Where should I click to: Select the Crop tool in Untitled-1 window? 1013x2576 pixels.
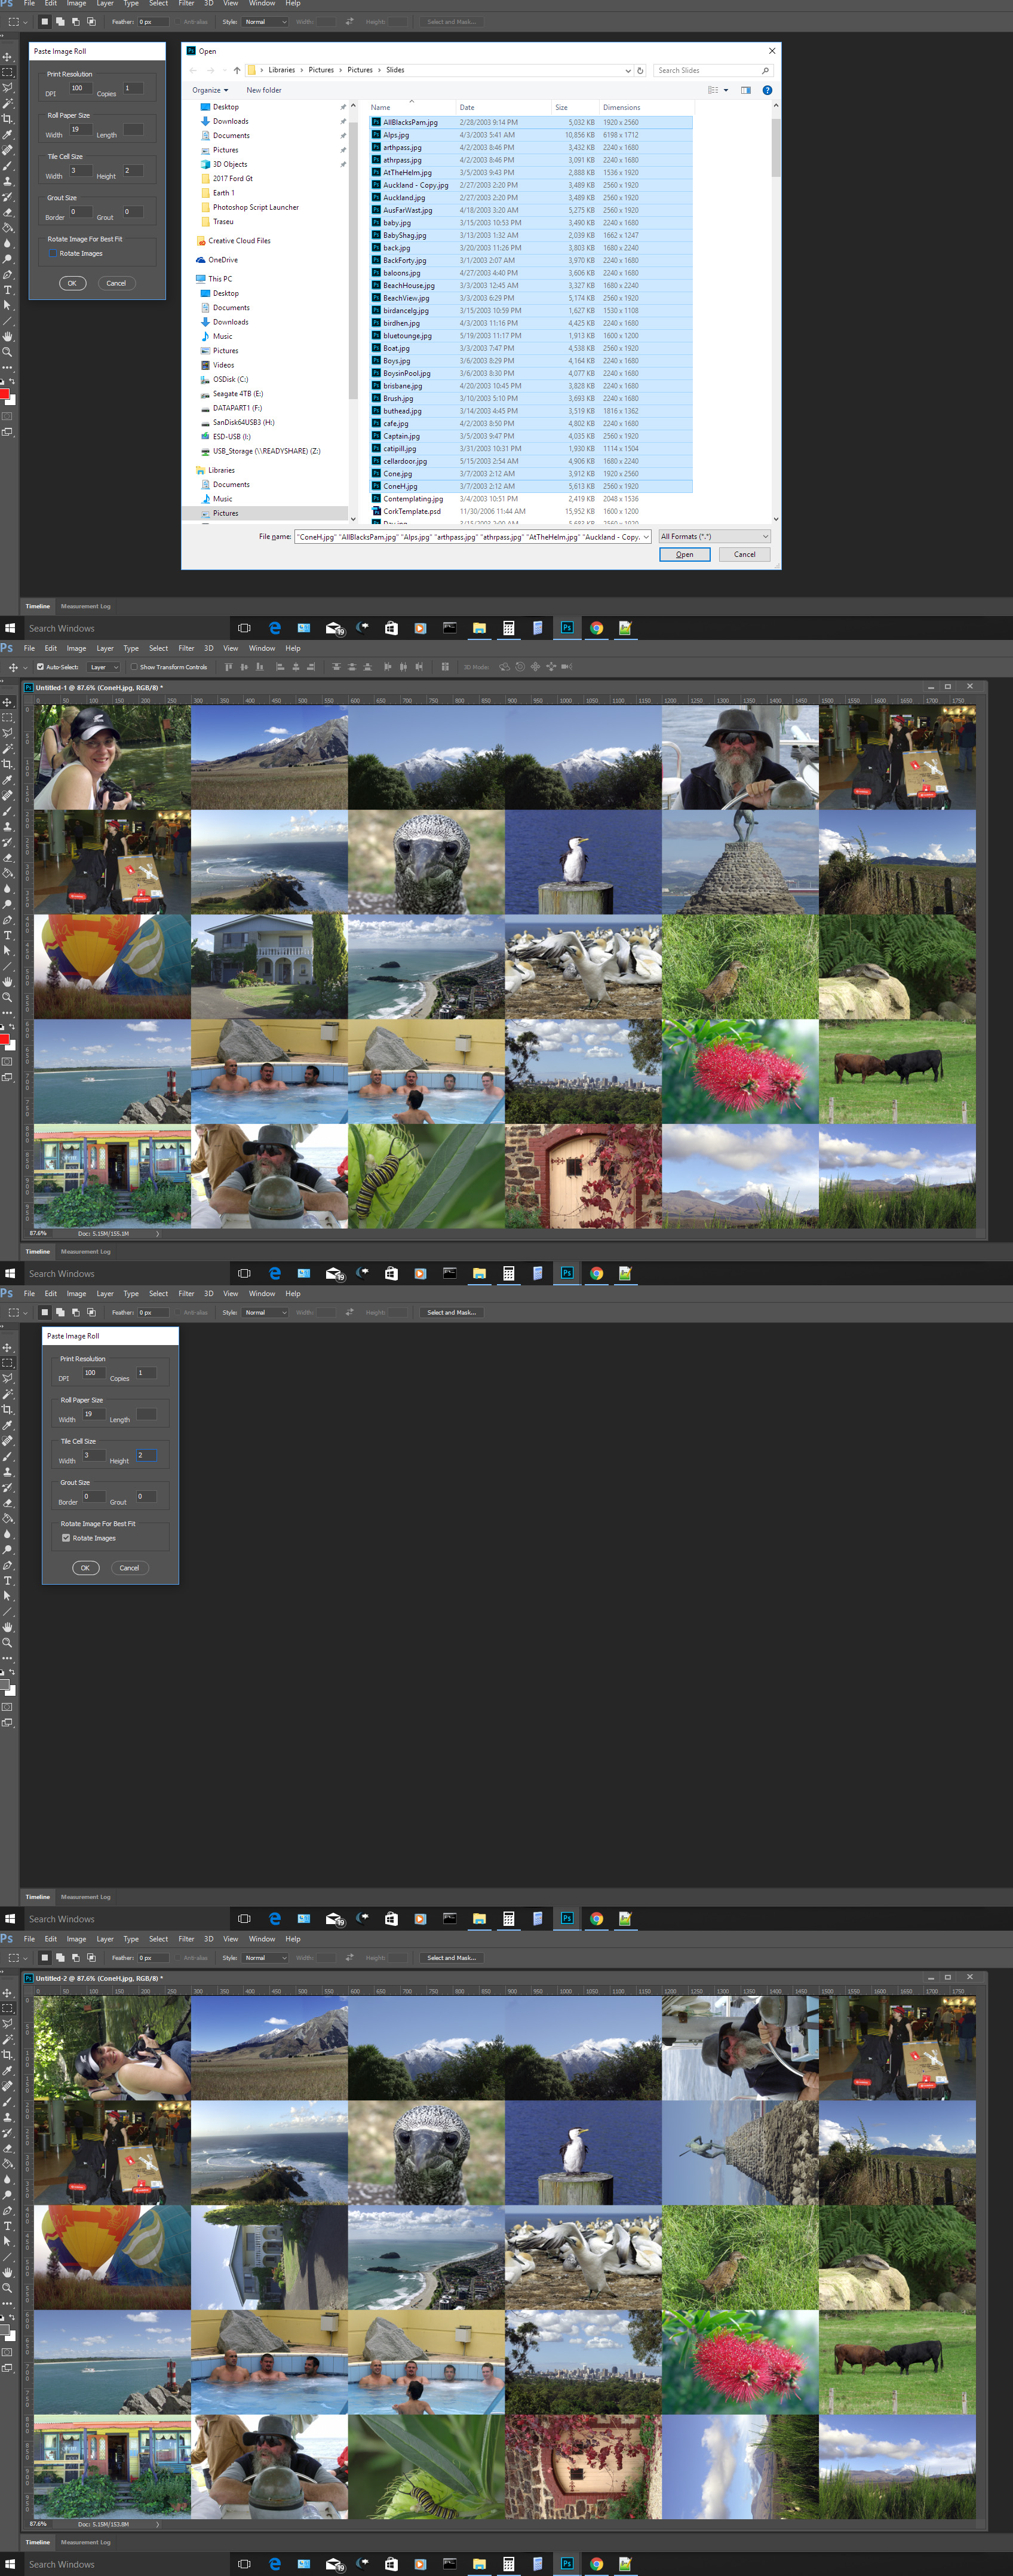pyautogui.click(x=8, y=764)
